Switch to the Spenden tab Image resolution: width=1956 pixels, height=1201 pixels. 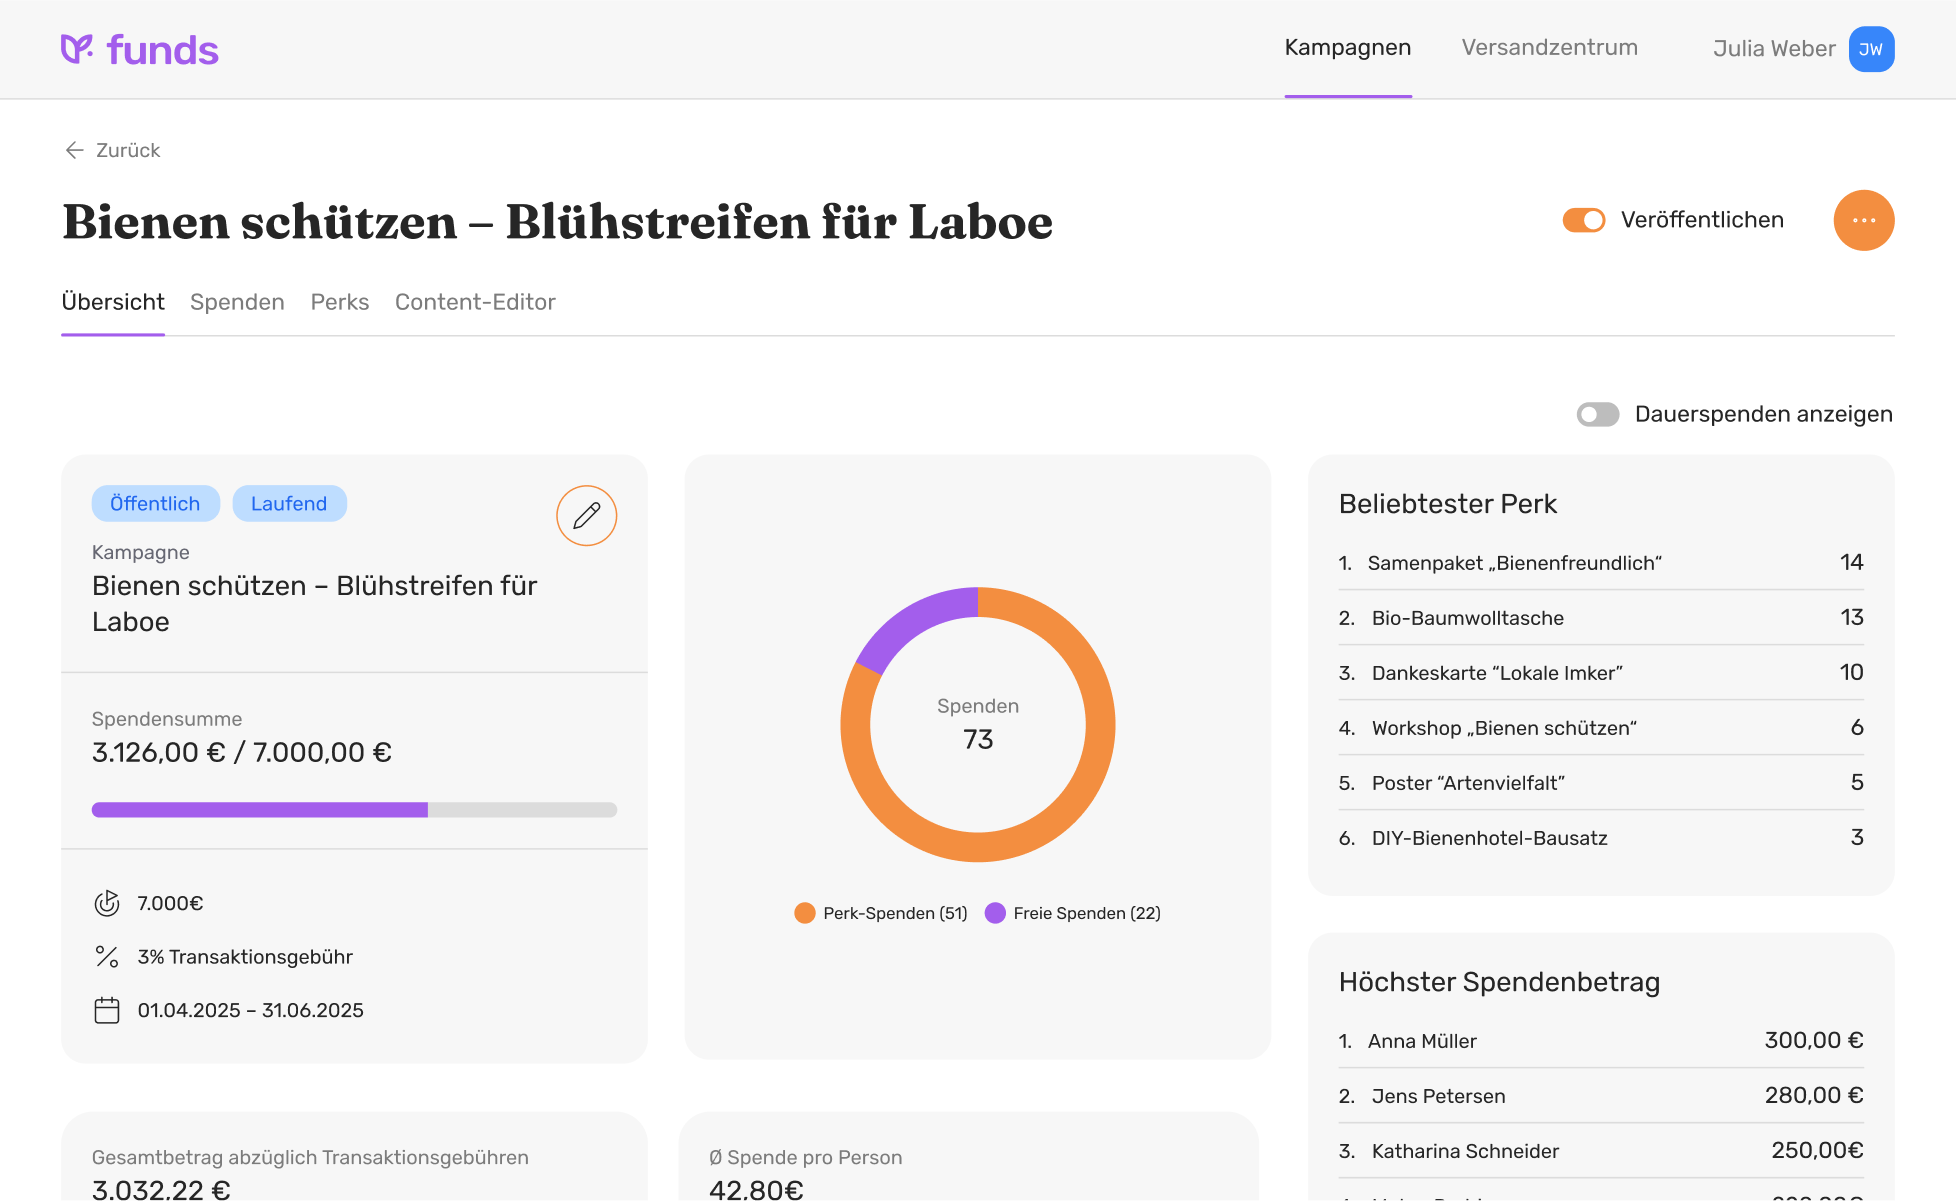237,302
